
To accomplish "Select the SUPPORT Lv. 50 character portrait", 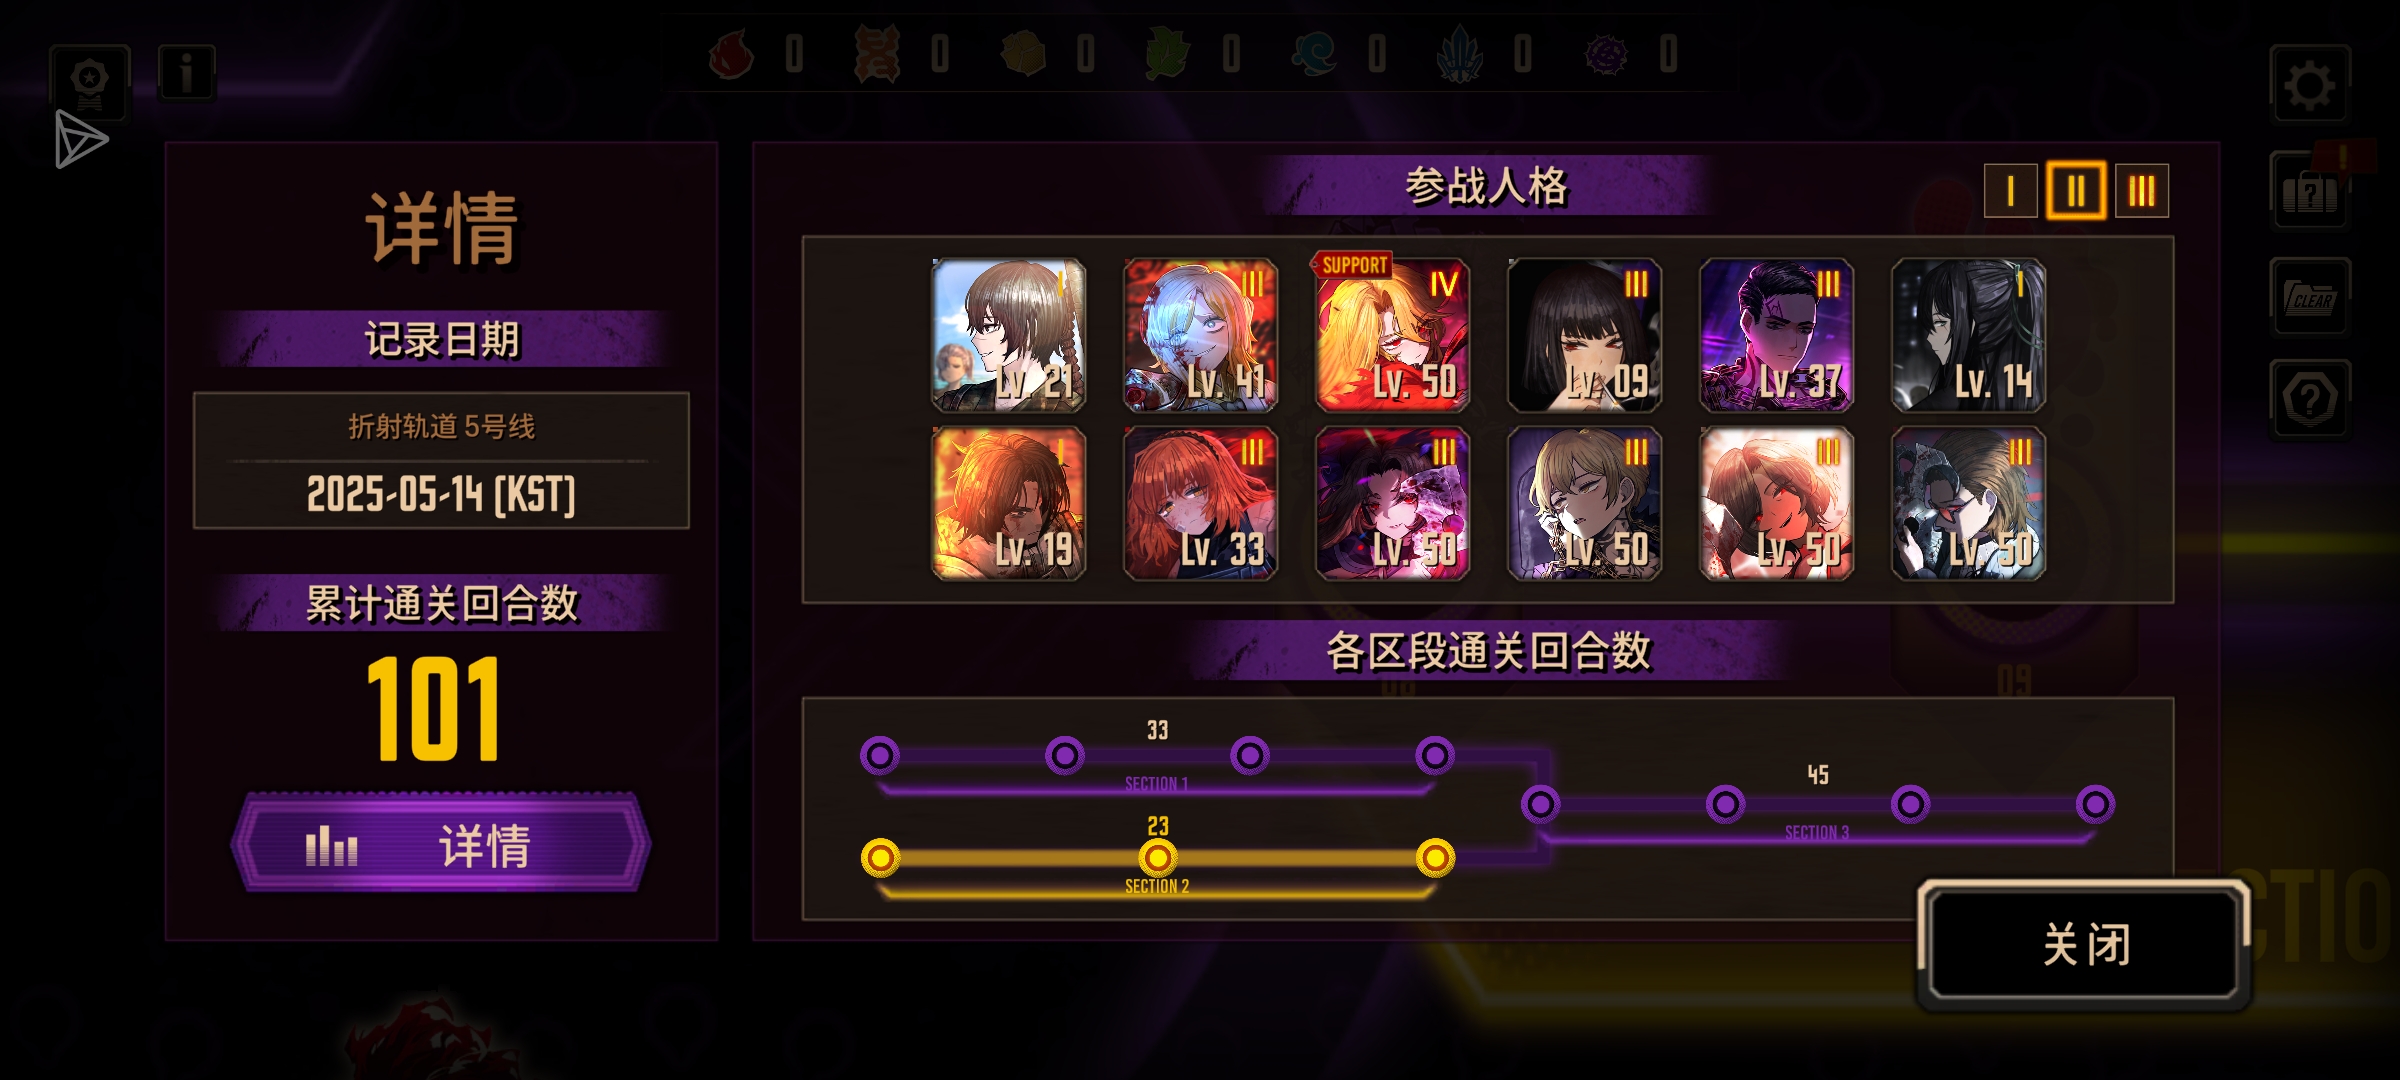I will pyautogui.click(x=1392, y=335).
